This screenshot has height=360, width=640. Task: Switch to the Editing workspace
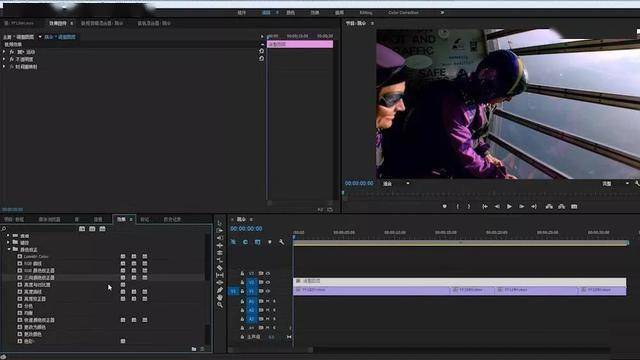[x=366, y=13]
